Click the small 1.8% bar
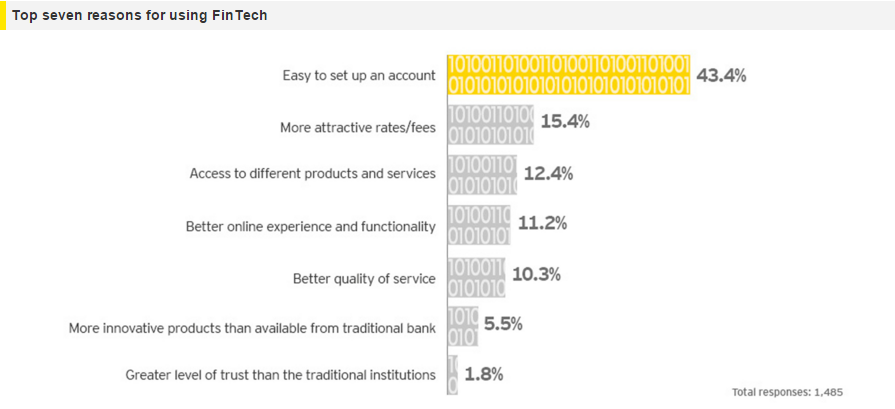Image resolution: width=895 pixels, height=409 pixels. click(453, 375)
